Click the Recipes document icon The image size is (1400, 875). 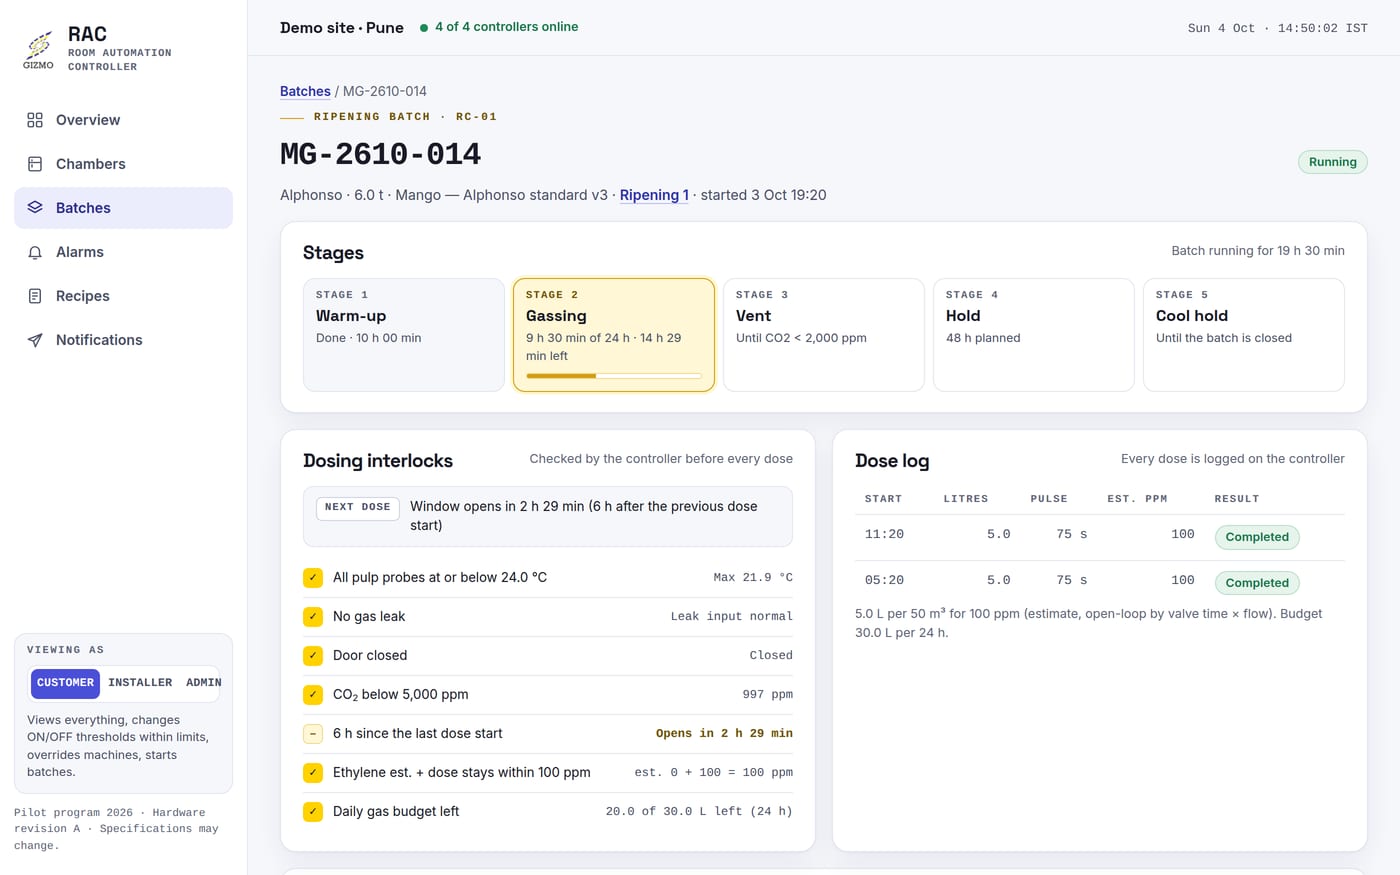(x=35, y=296)
